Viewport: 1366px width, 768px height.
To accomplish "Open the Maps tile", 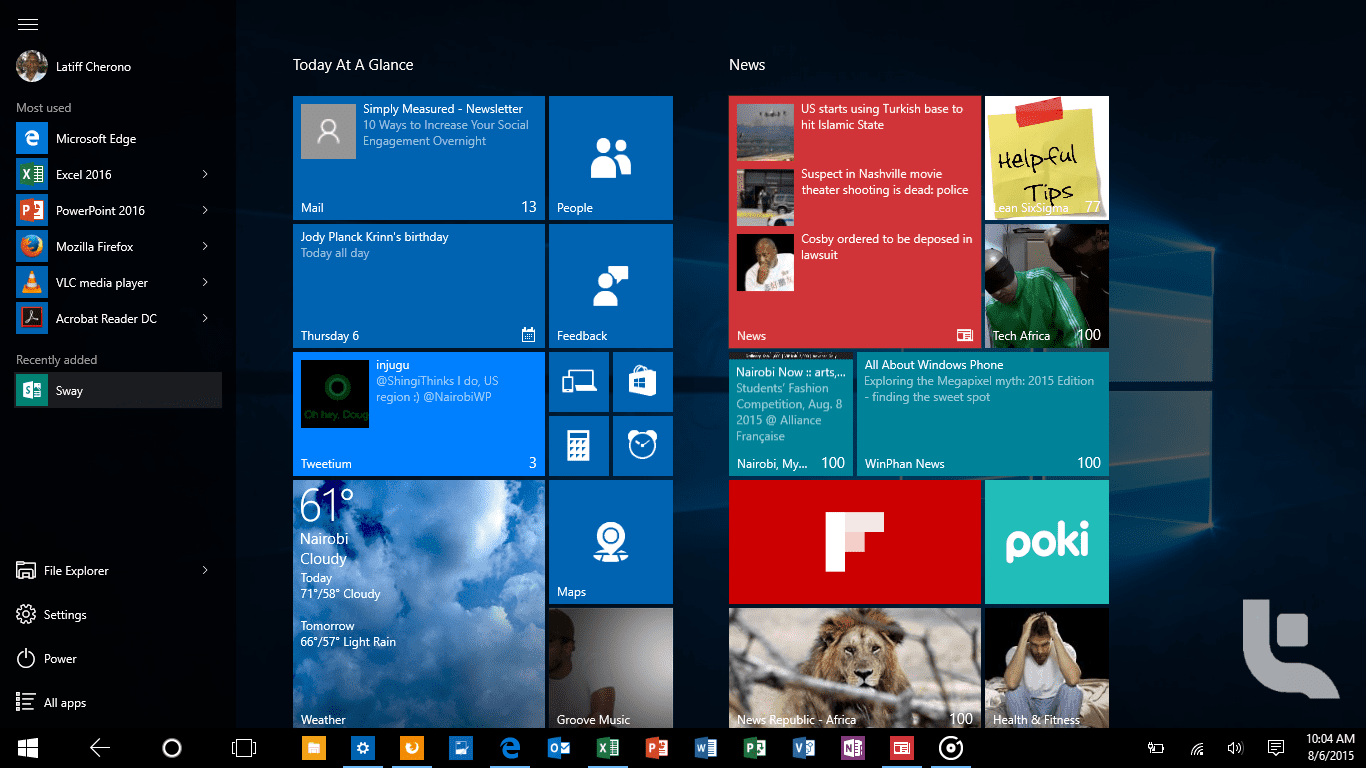I will [611, 542].
